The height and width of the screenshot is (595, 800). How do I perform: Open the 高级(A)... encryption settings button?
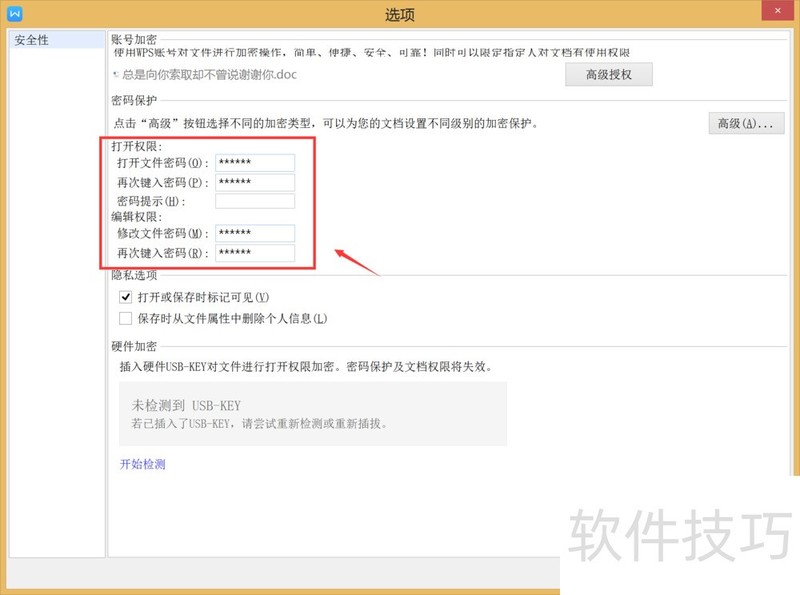point(746,123)
